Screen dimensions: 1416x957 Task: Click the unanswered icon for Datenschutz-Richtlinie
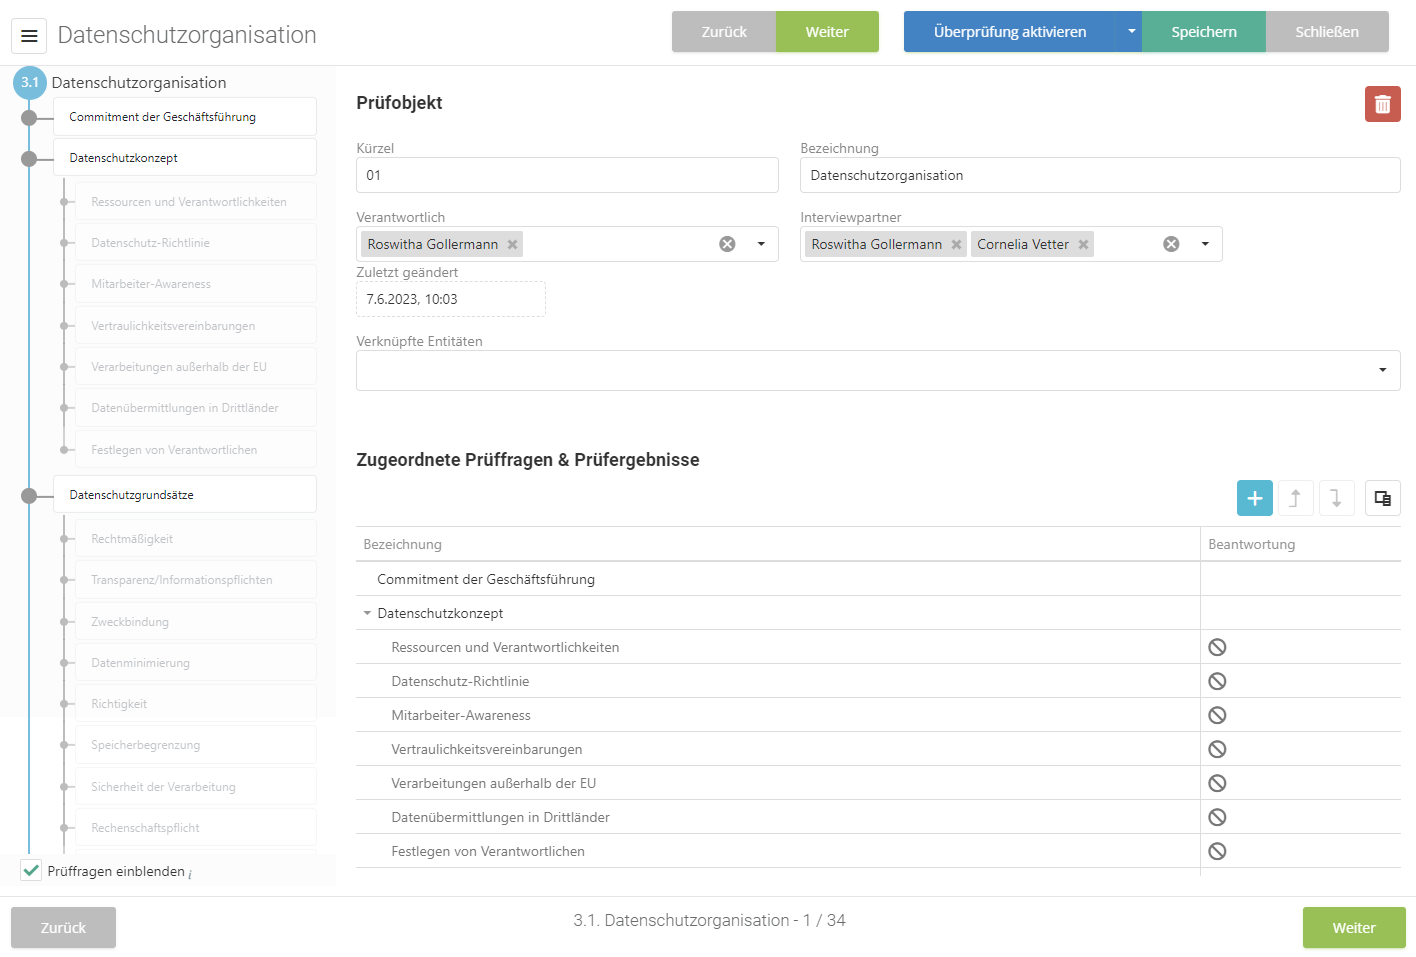(x=1217, y=681)
